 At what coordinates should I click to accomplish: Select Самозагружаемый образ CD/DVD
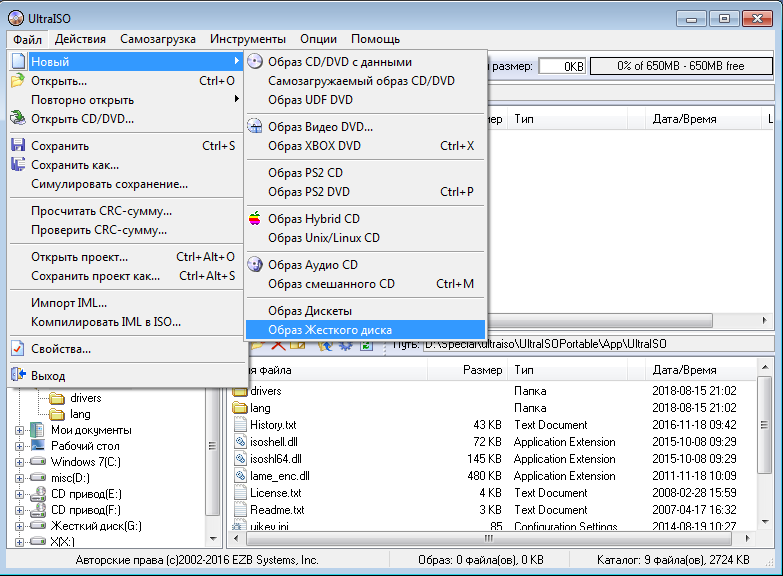tap(366, 80)
